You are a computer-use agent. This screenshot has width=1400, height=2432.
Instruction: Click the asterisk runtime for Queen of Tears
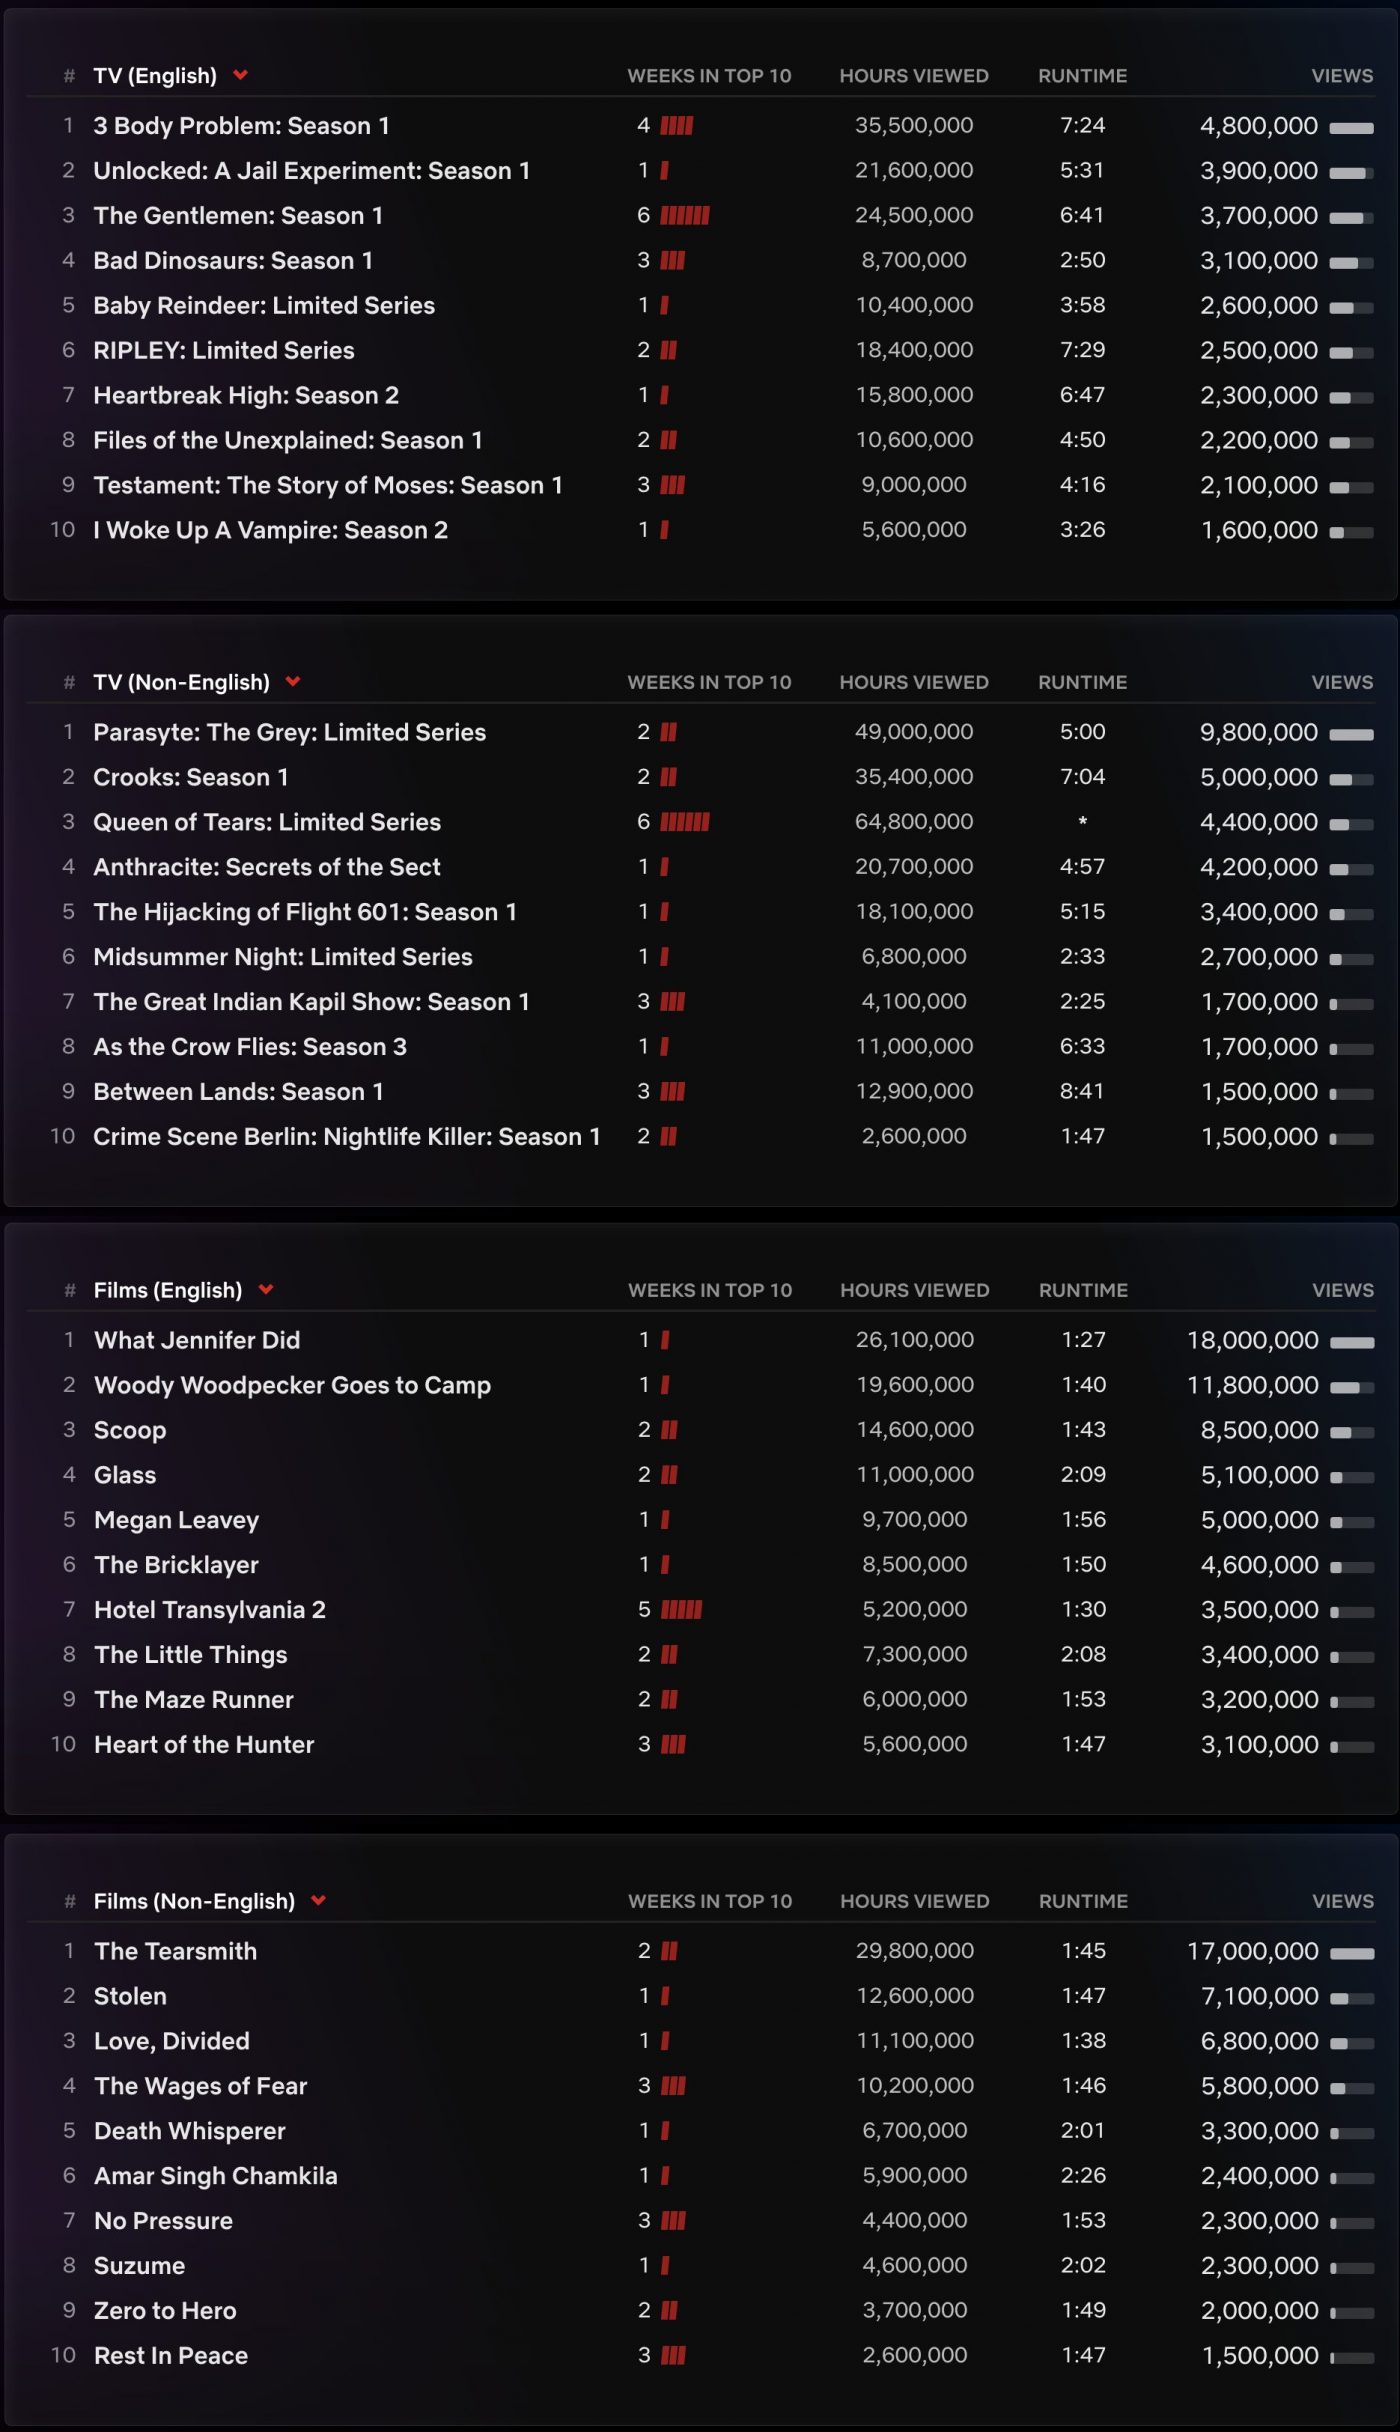(x=1082, y=822)
